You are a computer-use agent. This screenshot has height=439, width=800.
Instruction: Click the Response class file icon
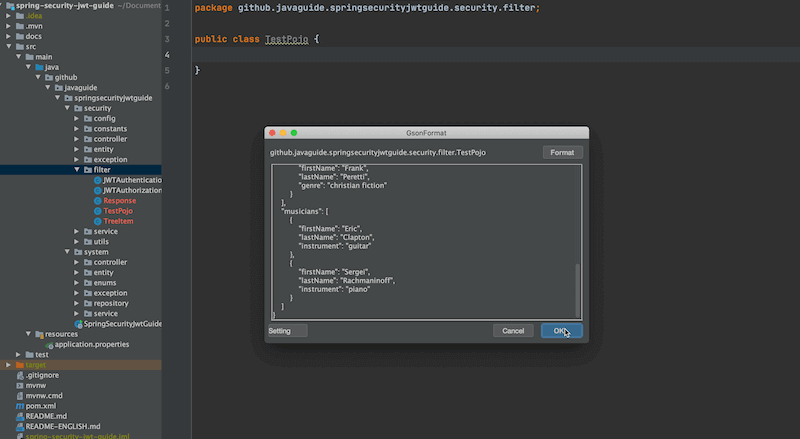(x=97, y=201)
